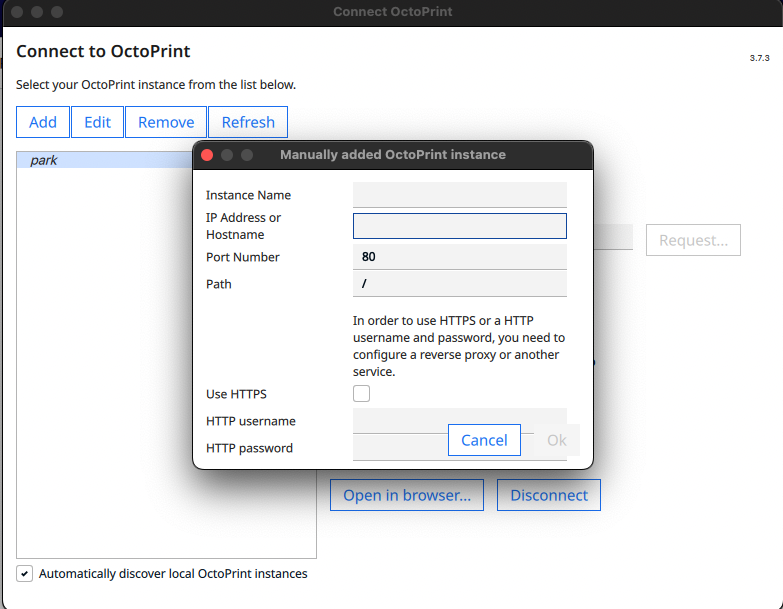The height and width of the screenshot is (609, 783).
Task: Close the Connect OctoPrint window
Action: tap(17, 11)
